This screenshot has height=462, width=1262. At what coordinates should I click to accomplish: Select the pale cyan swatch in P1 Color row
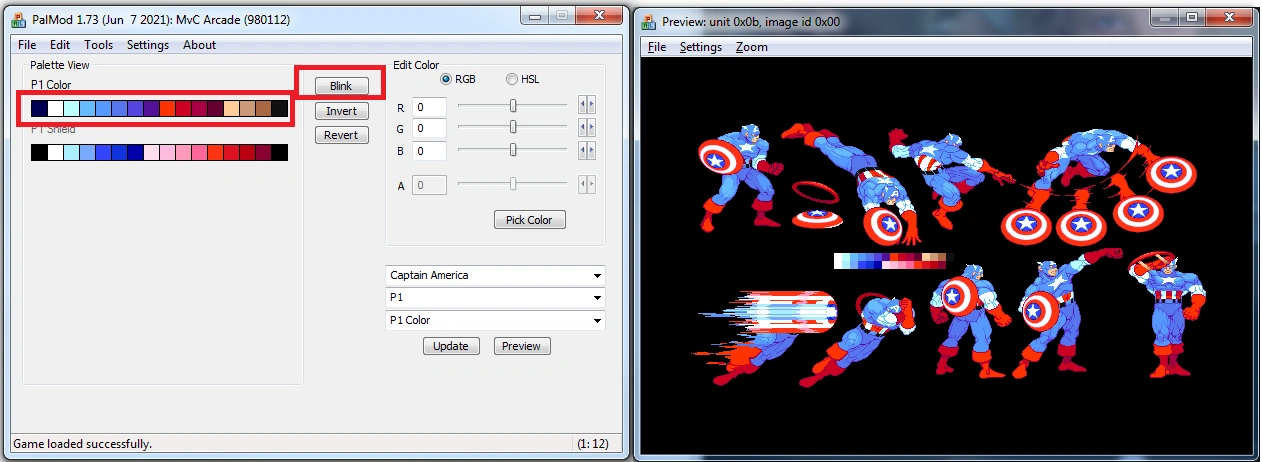point(71,108)
